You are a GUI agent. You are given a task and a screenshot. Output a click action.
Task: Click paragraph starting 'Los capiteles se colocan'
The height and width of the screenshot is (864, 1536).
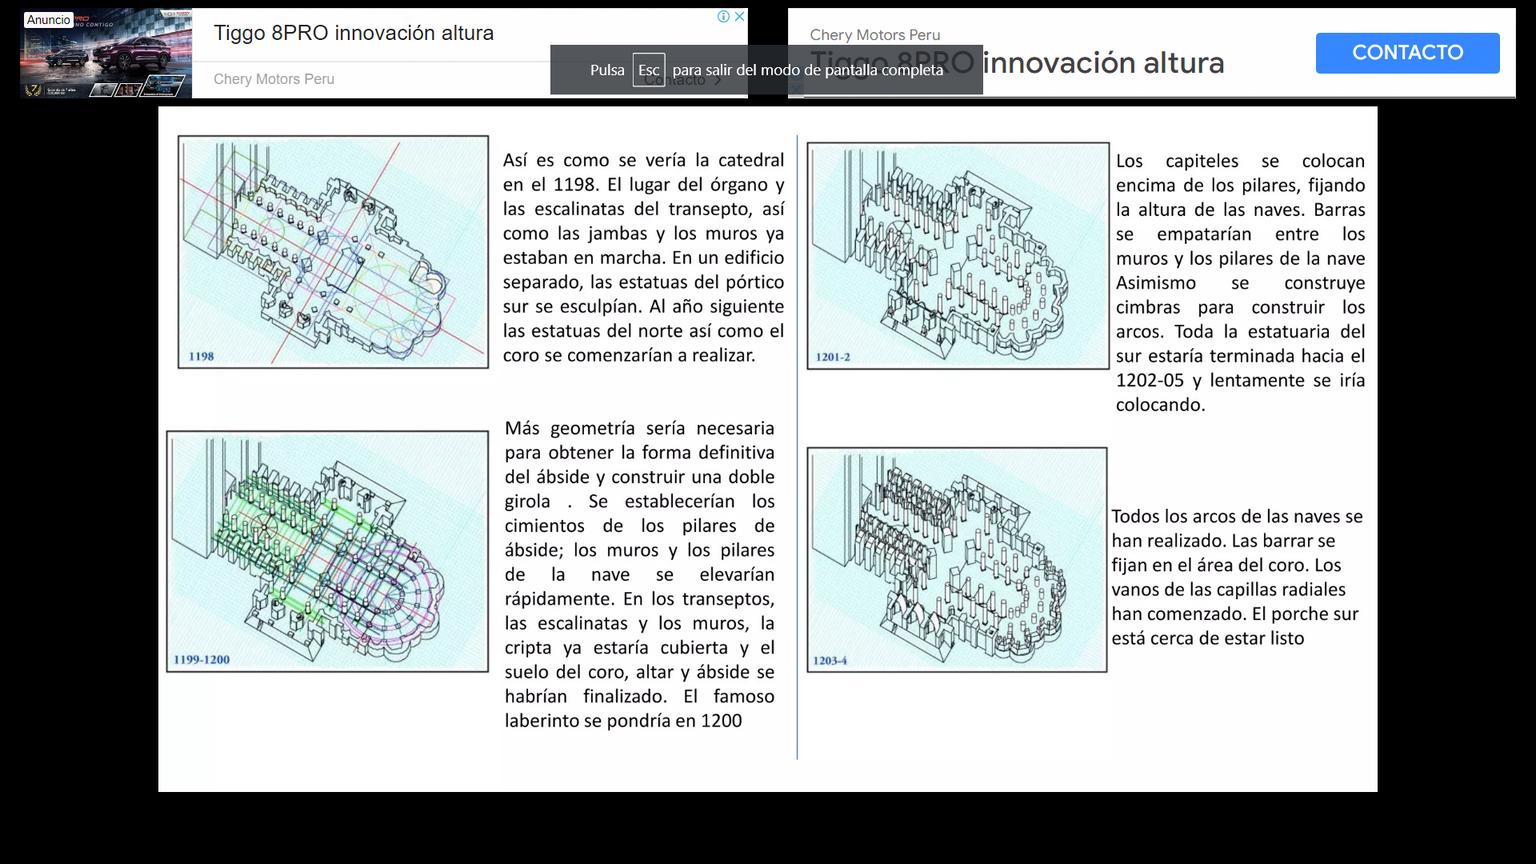click(x=1240, y=282)
